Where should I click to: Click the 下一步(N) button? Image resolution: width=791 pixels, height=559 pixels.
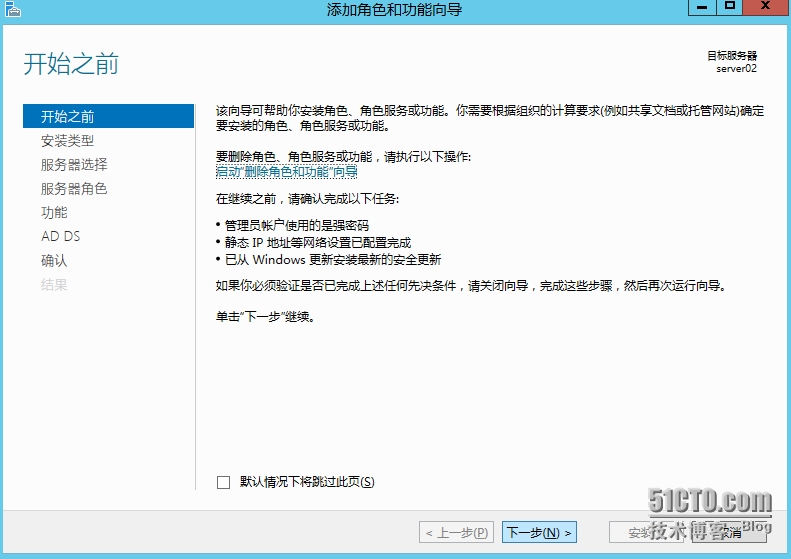click(539, 532)
